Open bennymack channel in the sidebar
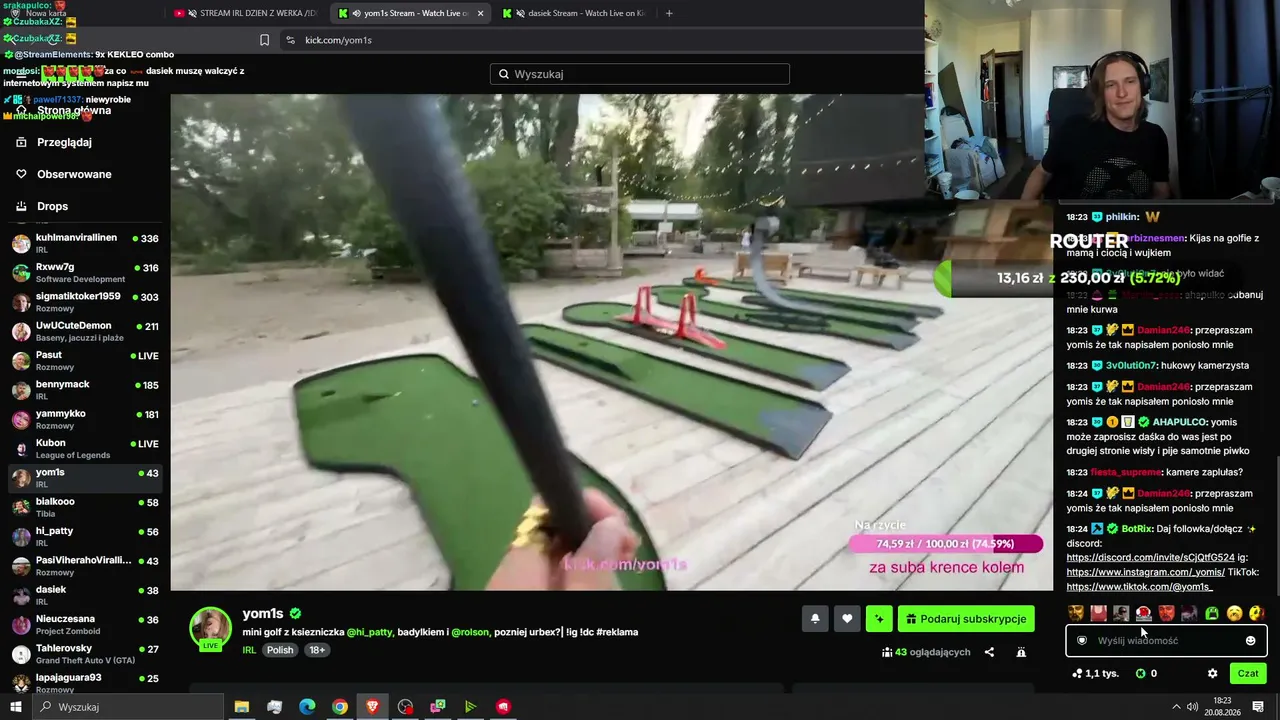This screenshot has width=1280, height=720. click(85, 390)
